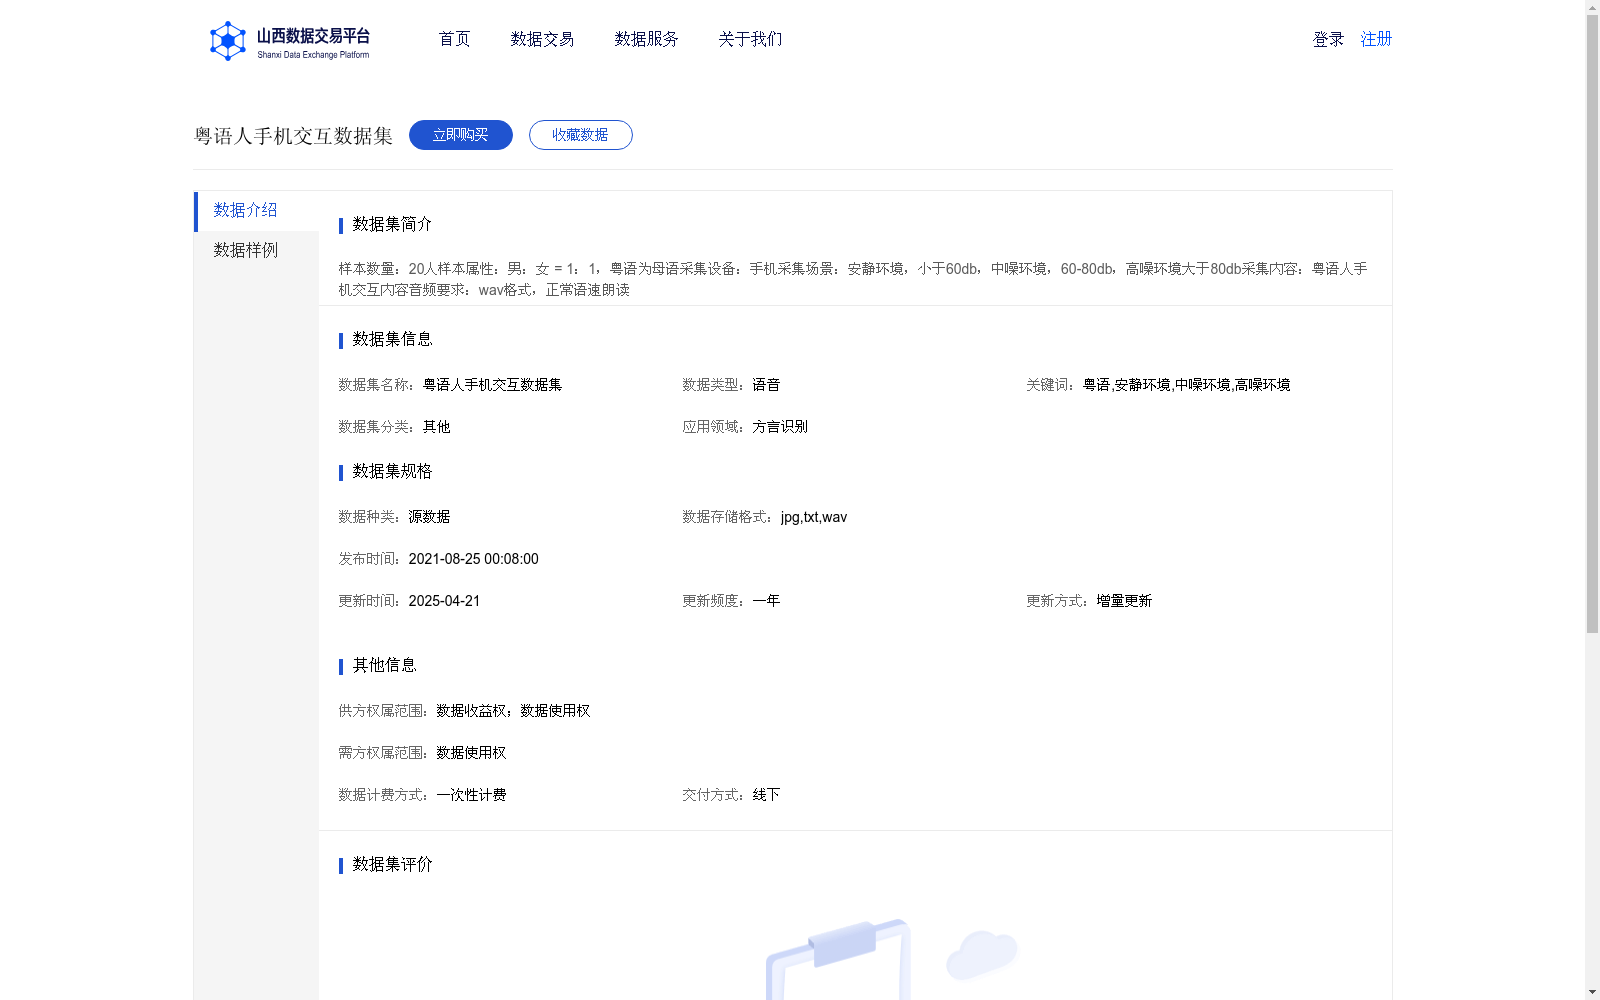Click the 数据集规格 section heading
The width and height of the screenshot is (1600, 1000).
point(392,471)
